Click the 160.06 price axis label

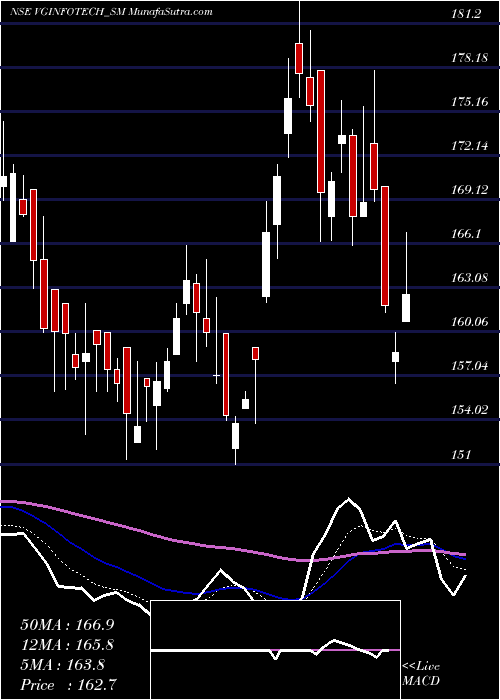pyautogui.click(x=469, y=322)
